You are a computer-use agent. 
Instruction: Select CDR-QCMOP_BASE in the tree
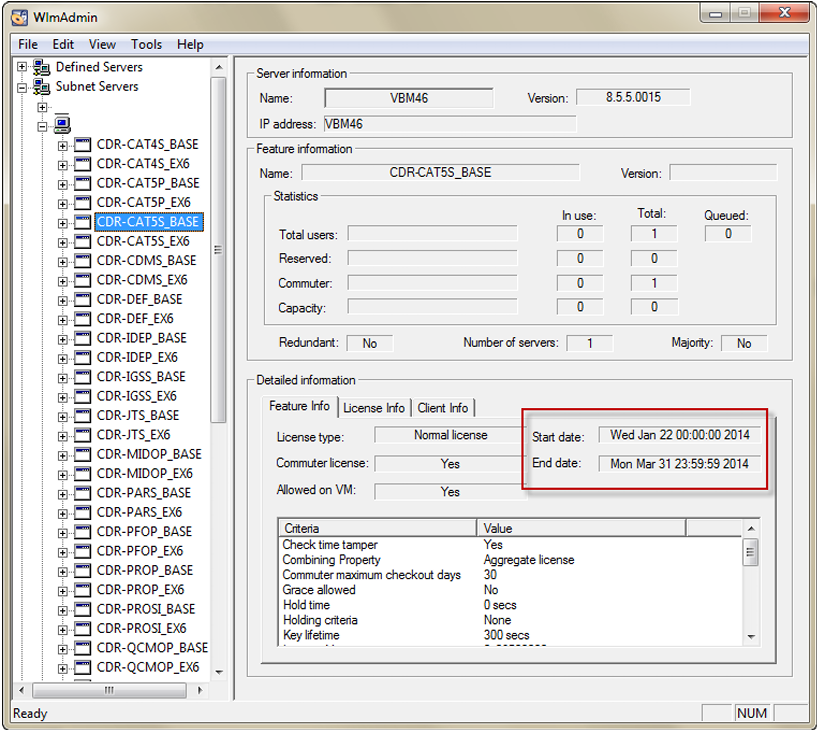[152, 648]
